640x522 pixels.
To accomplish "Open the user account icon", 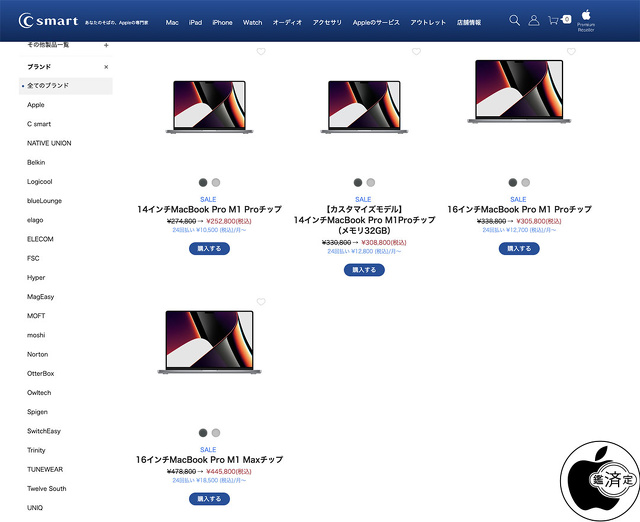I will tap(533, 20).
